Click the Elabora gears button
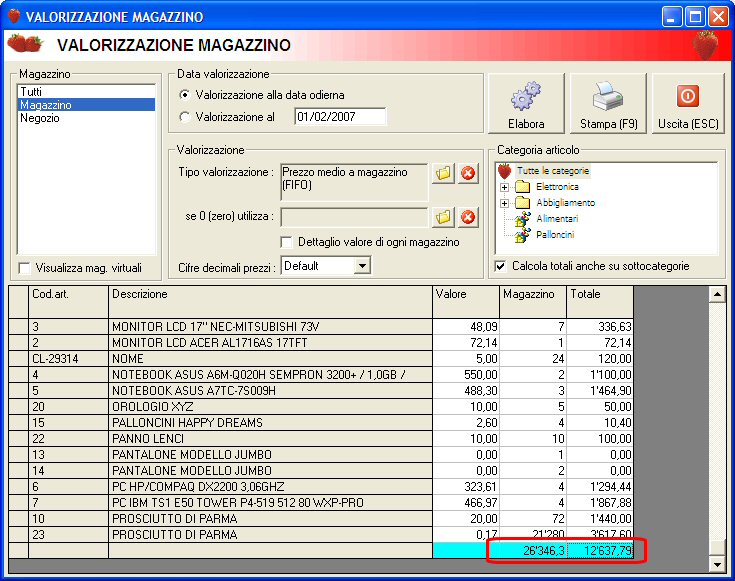This screenshot has width=735, height=581. pos(526,104)
